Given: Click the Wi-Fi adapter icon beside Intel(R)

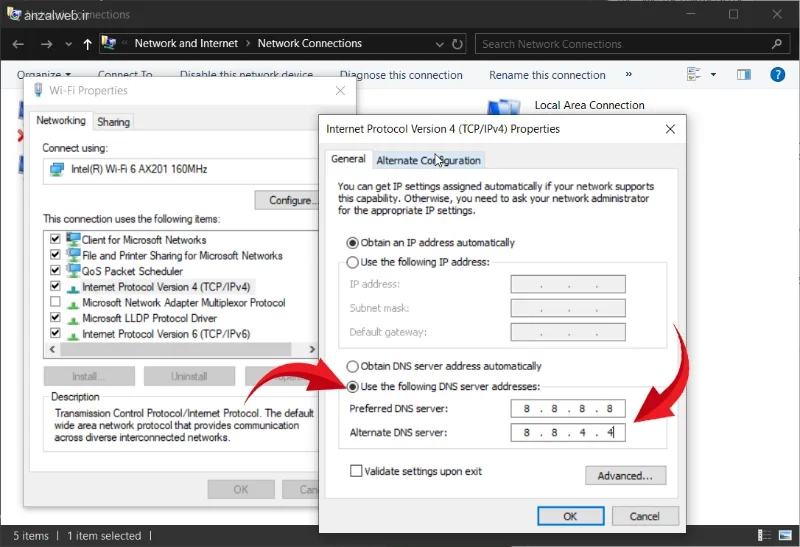Looking at the screenshot, I should (x=57, y=169).
